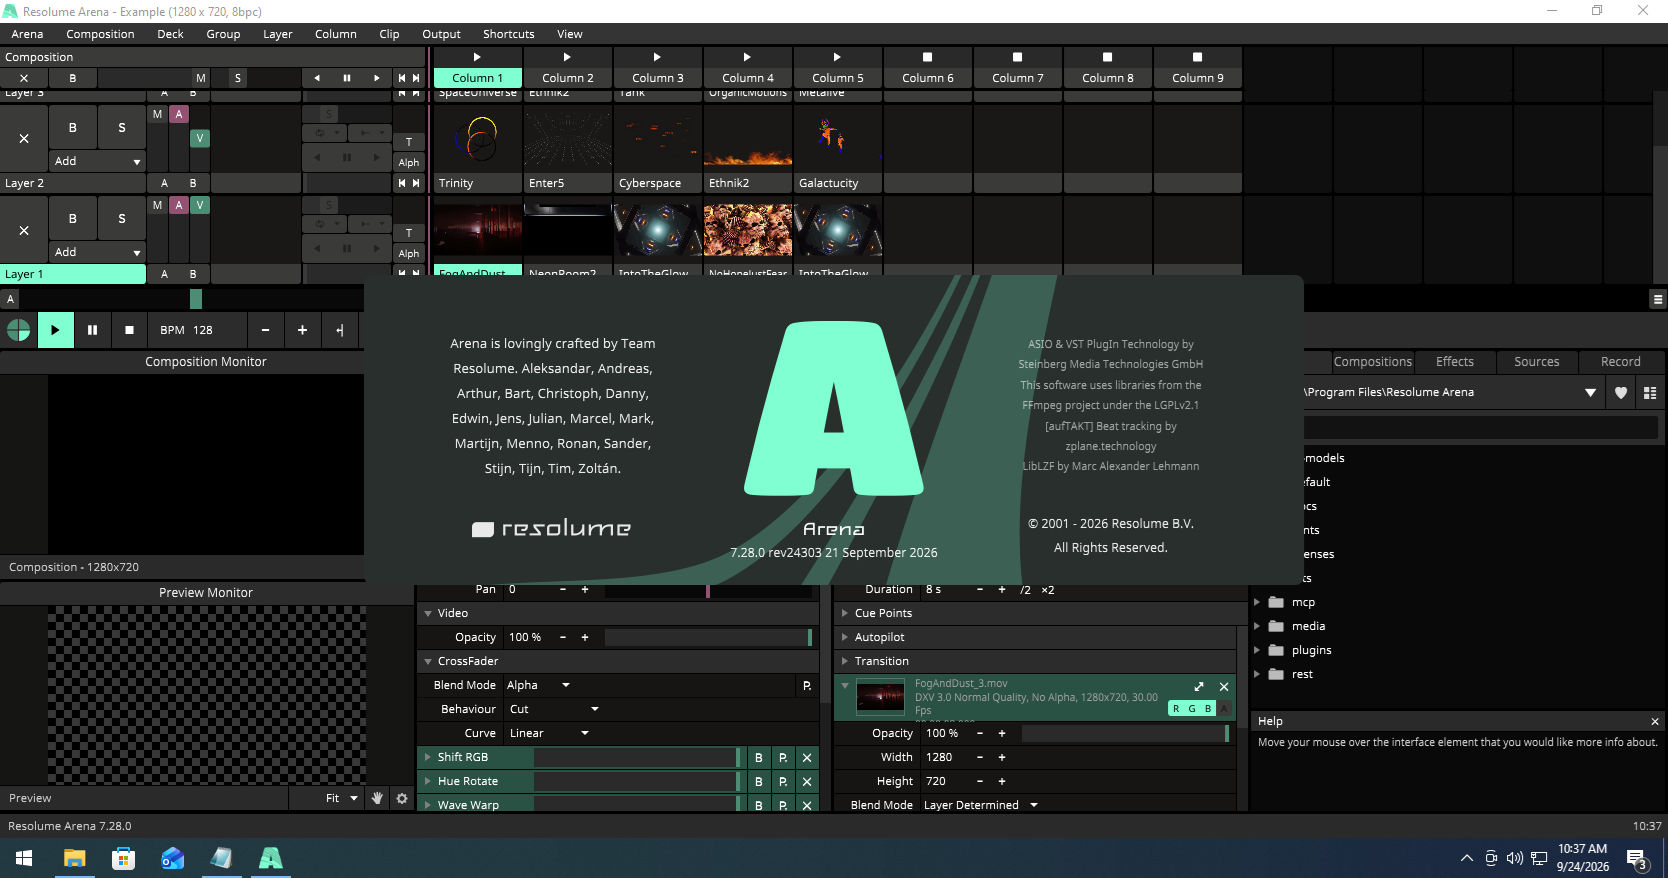Open the Output menu

[x=441, y=34]
